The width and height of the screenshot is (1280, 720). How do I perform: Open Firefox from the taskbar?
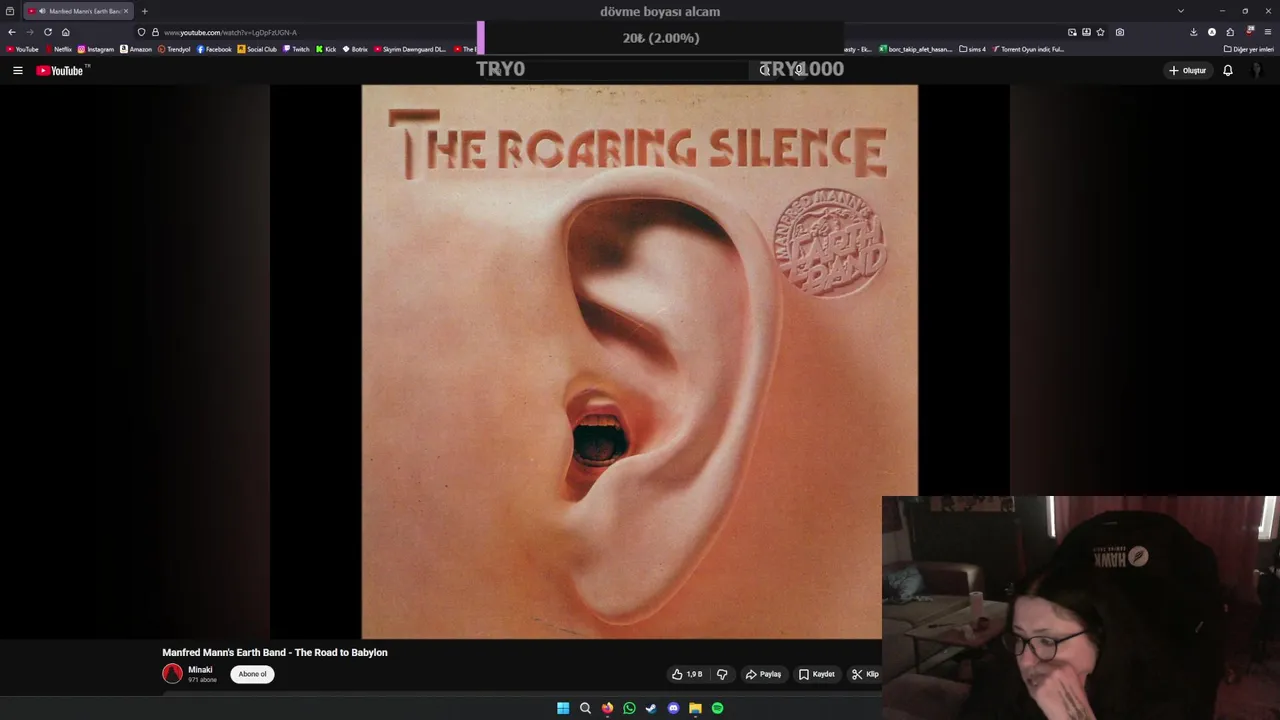[607, 708]
